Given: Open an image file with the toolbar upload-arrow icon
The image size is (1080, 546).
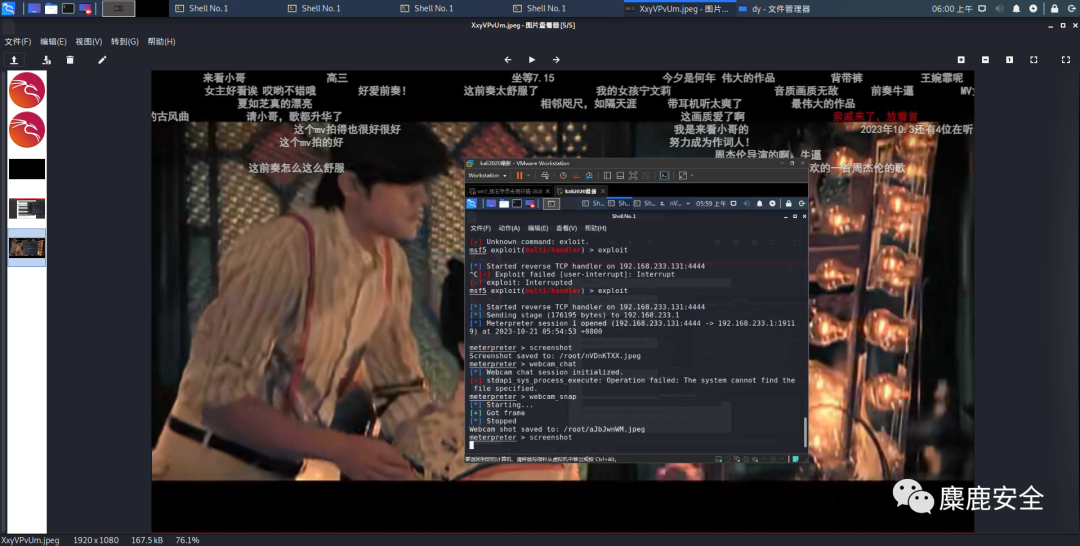Looking at the screenshot, I should [14, 60].
